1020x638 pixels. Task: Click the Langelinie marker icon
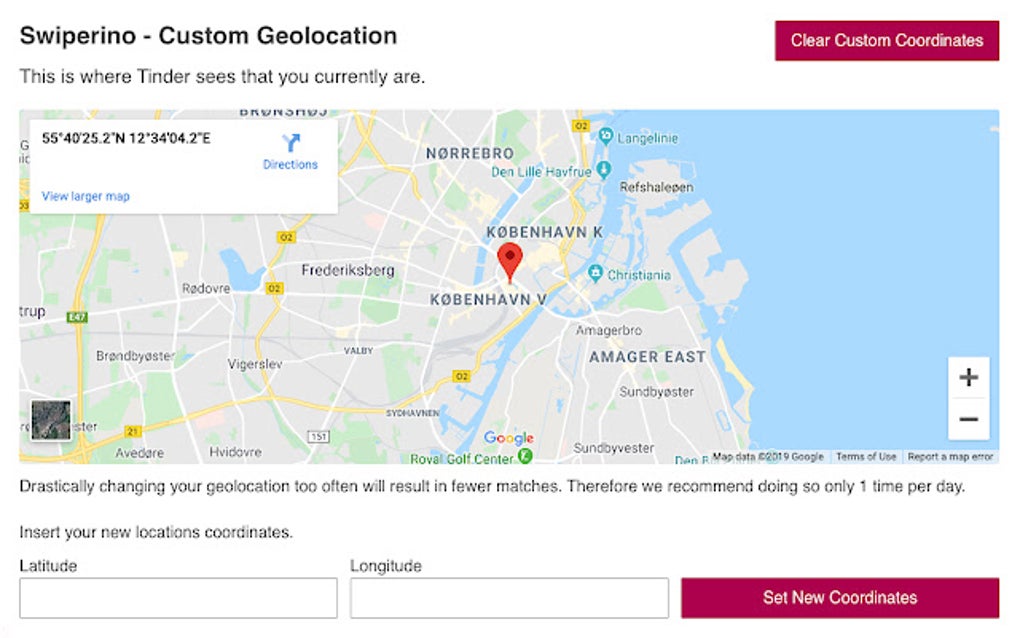coord(604,136)
